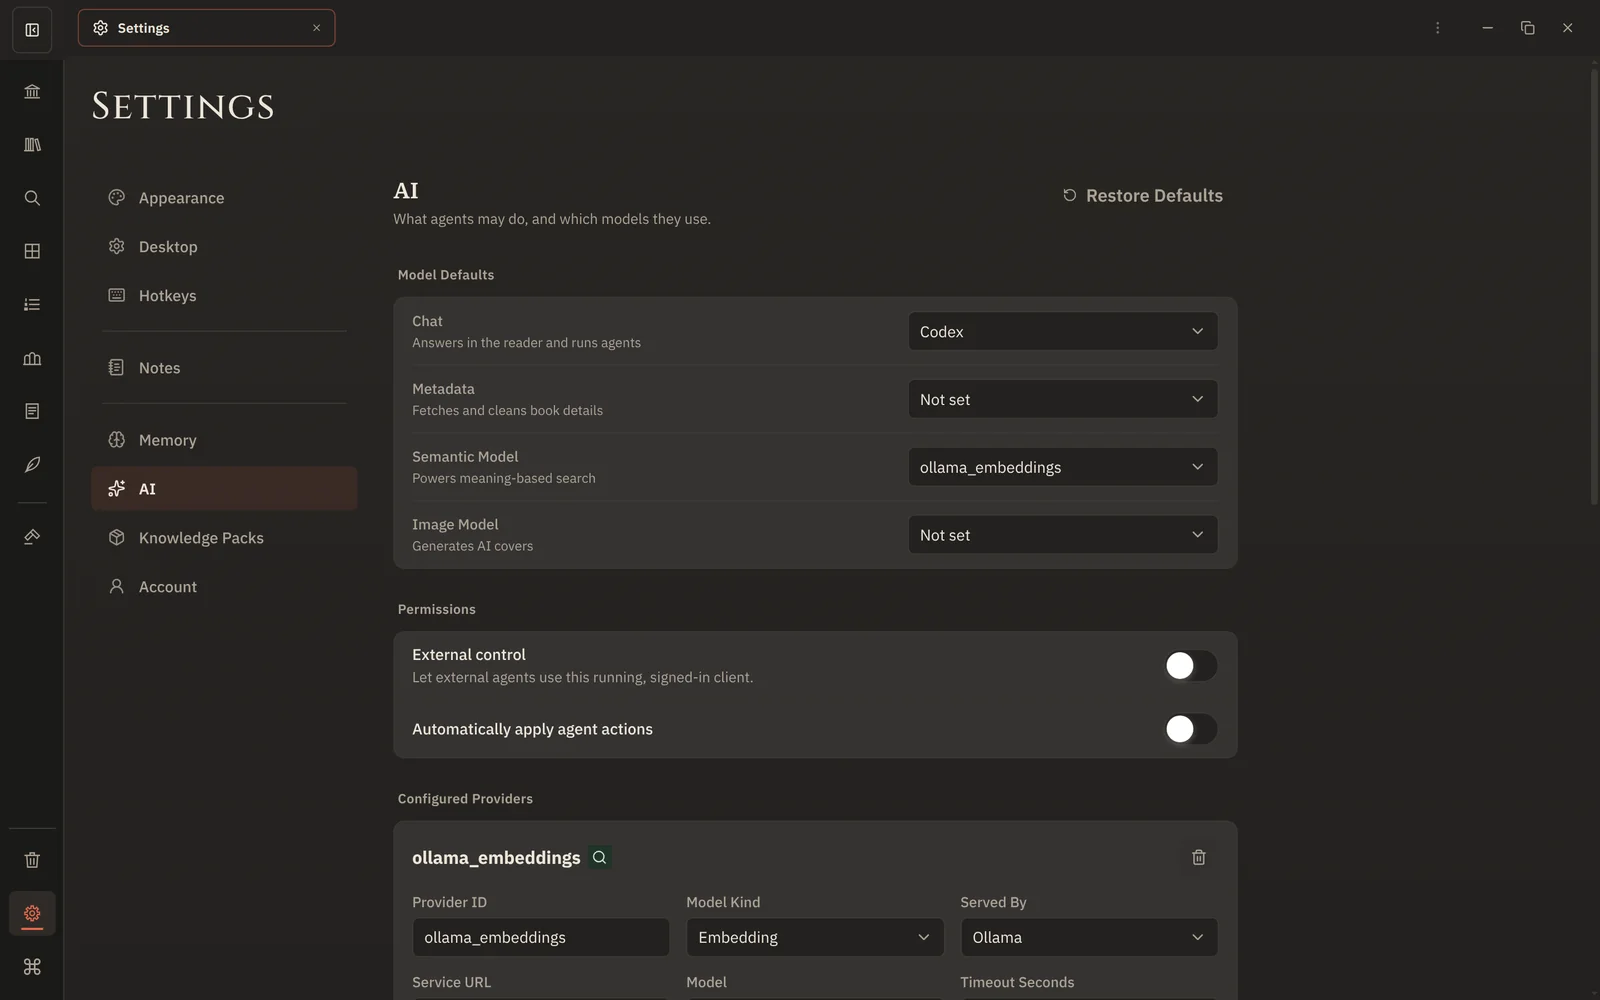Open the gavel icon in left rail
This screenshot has width=1600, height=1000.
pyautogui.click(x=32, y=537)
